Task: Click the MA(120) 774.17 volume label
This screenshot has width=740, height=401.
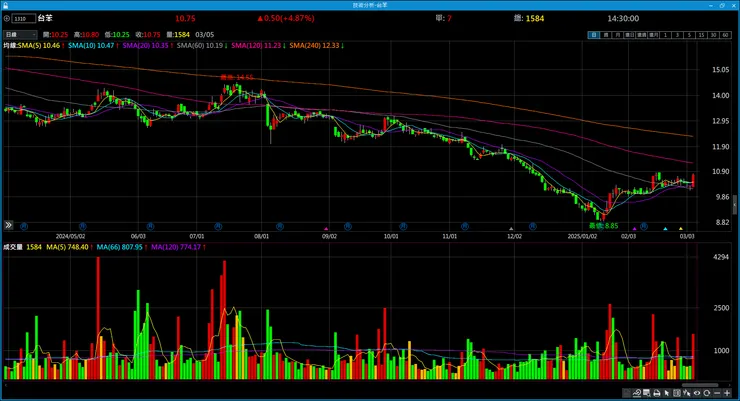Action: click(176, 247)
